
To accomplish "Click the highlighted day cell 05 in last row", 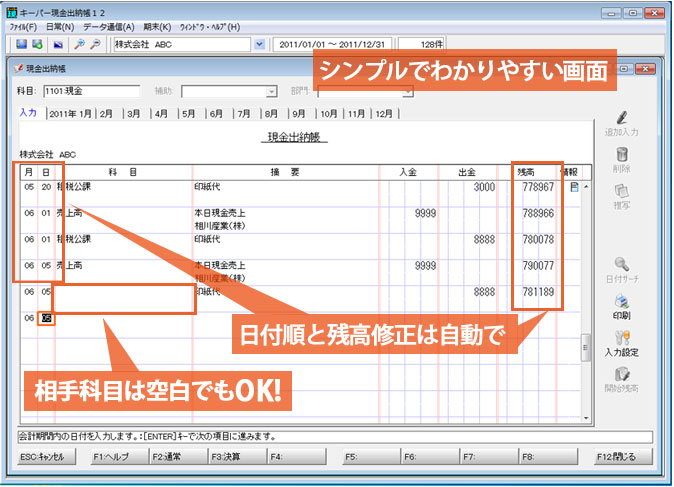I will 46,318.
